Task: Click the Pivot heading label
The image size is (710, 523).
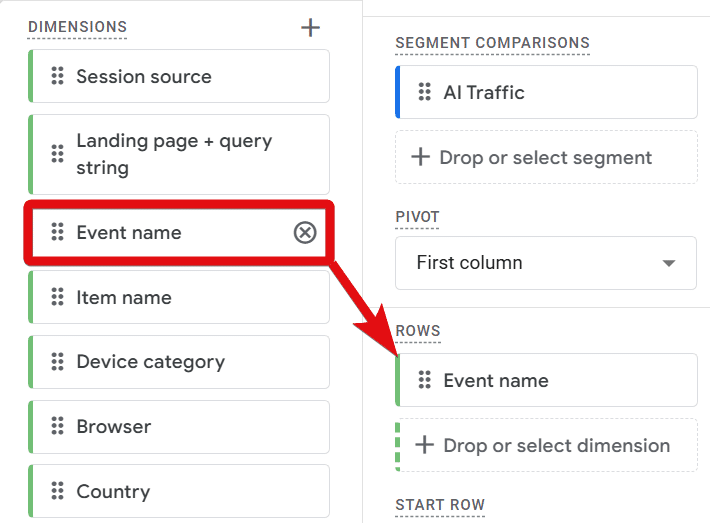Action: pos(417,217)
